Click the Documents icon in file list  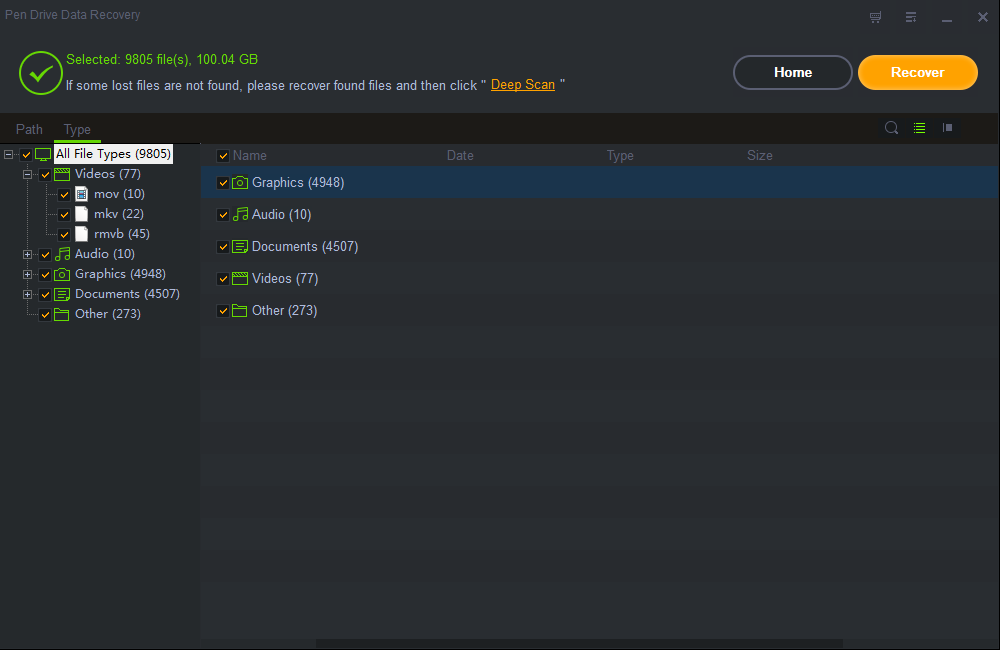pos(240,247)
